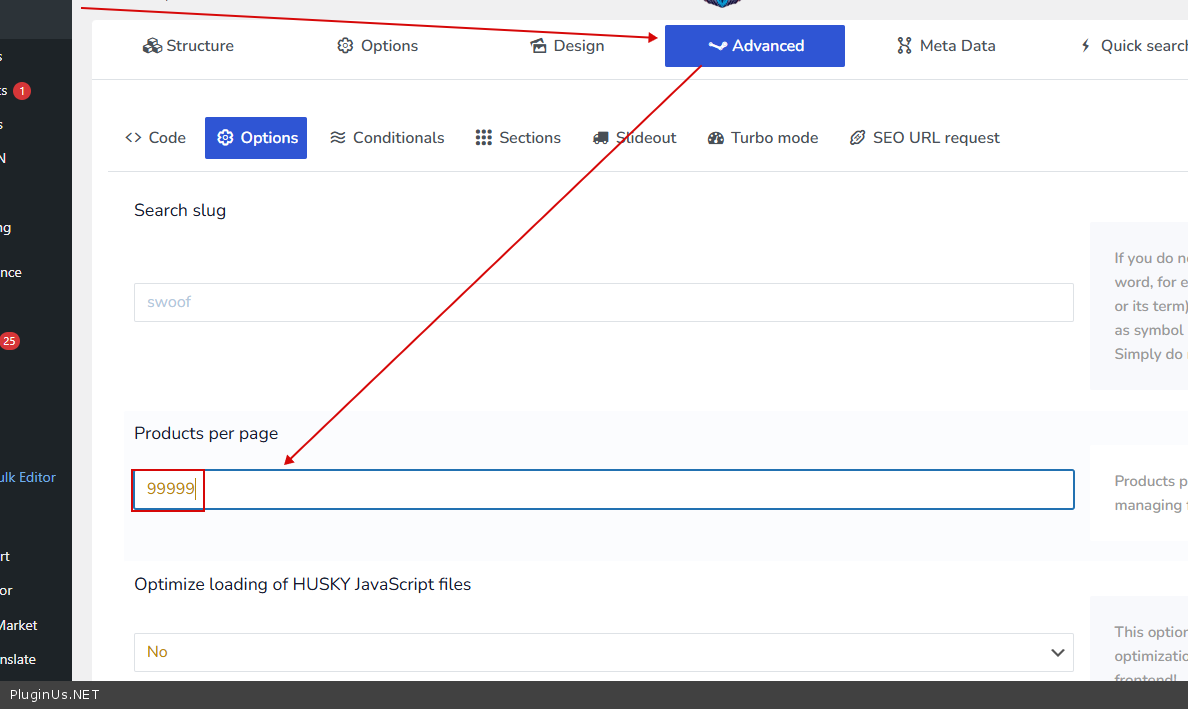The image size is (1188, 709).
Task: Click the Code angle-brackets icon
Action: tap(133, 138)
